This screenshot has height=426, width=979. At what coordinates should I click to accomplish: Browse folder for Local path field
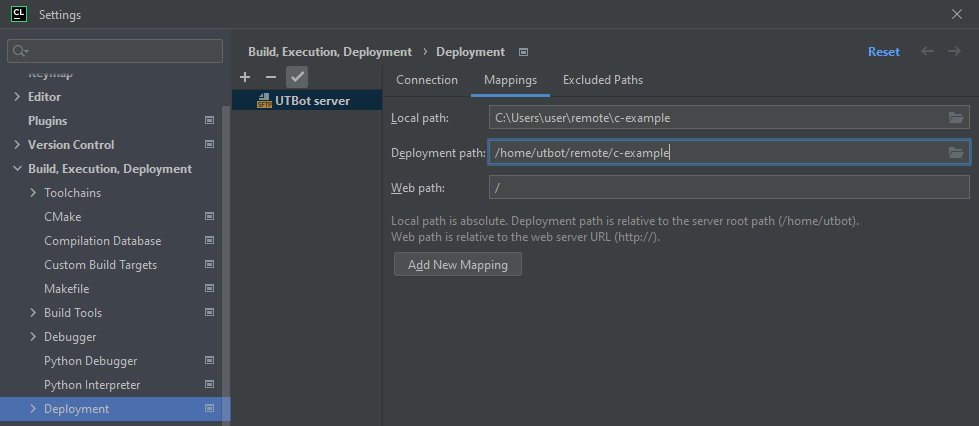[x=956, y=118]
